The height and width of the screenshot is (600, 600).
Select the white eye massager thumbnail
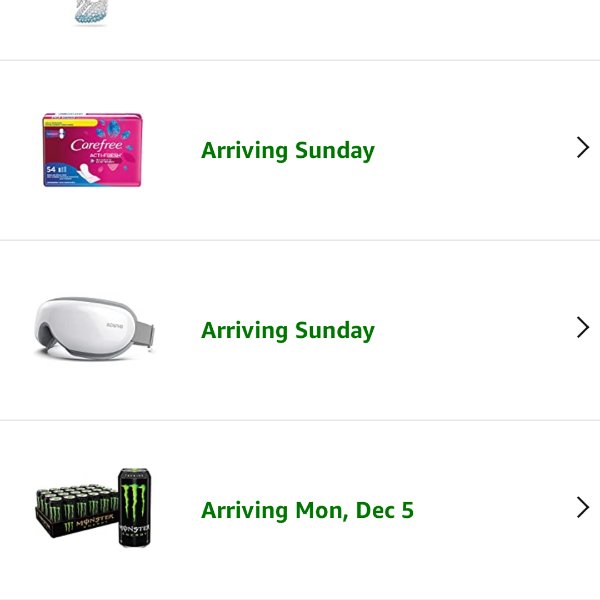coord(94,329)
